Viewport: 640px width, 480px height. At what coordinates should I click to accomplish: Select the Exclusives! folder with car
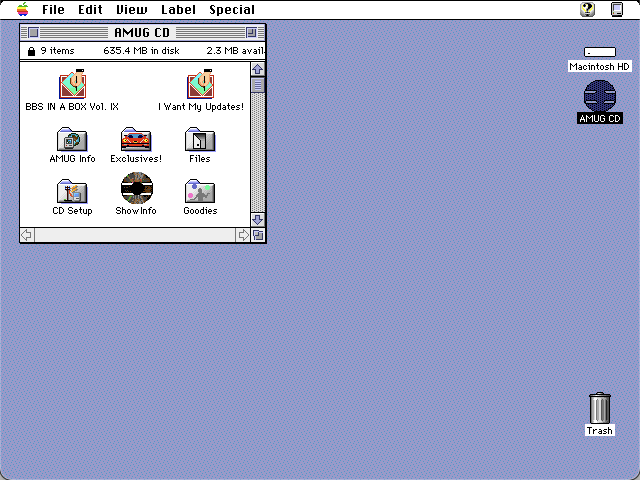coord(136,140)
